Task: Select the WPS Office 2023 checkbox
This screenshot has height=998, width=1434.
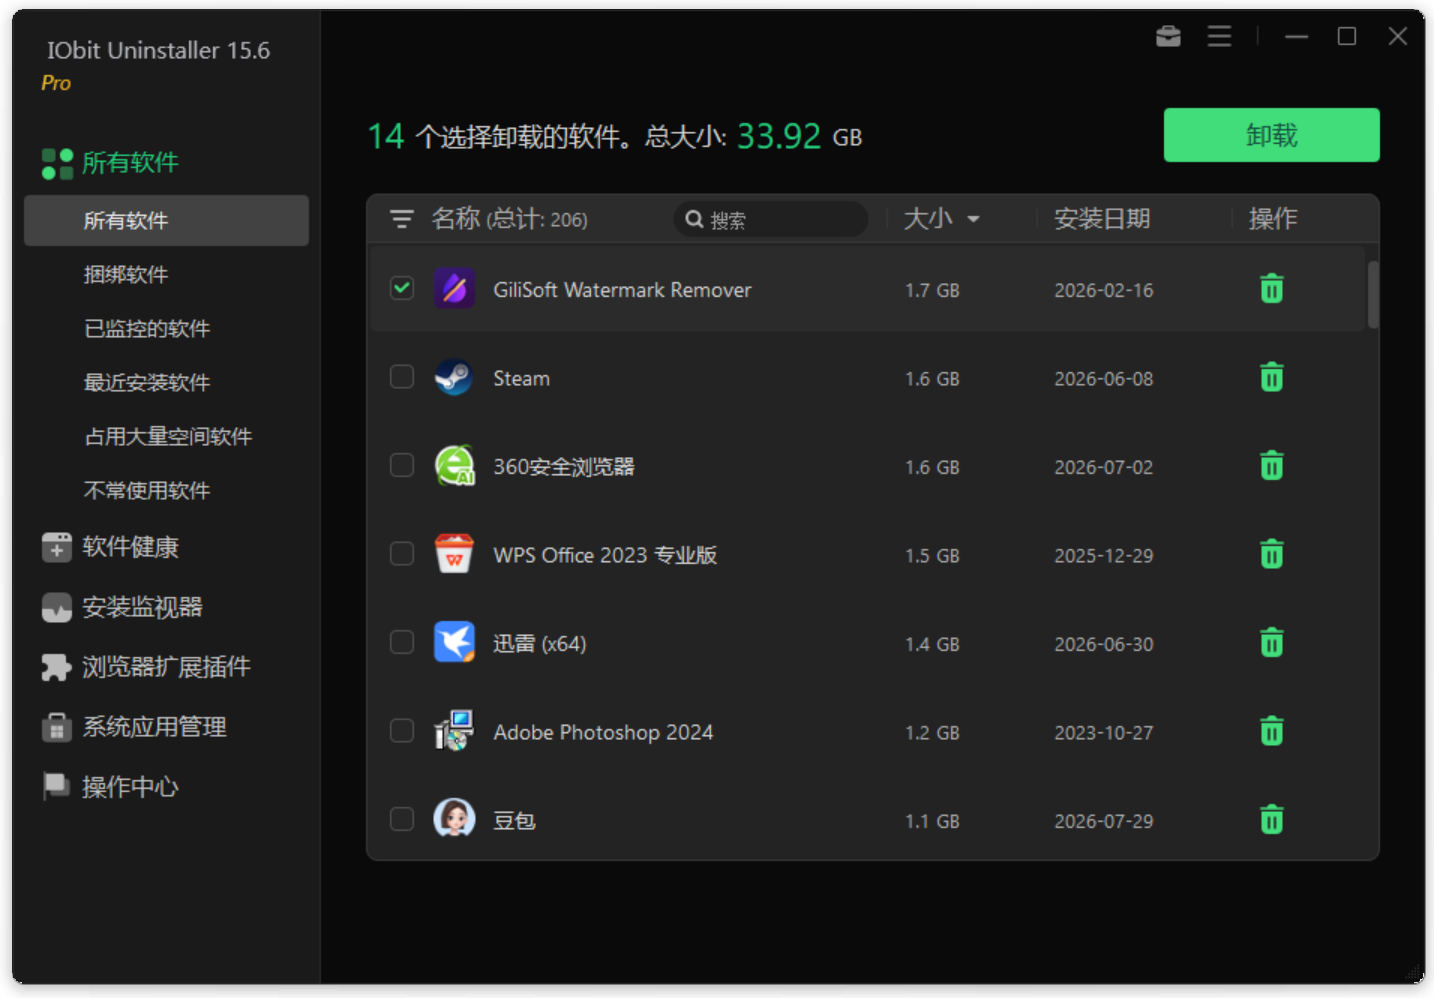Action: [x=402, y=554]
